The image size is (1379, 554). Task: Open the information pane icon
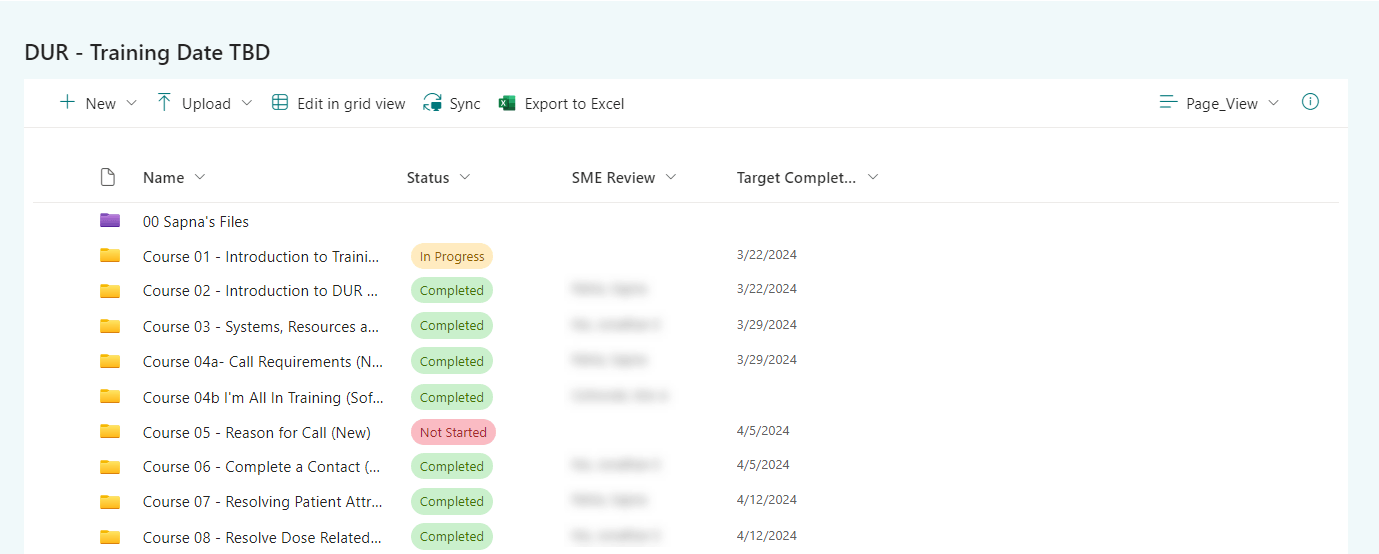coord(1310,102)
